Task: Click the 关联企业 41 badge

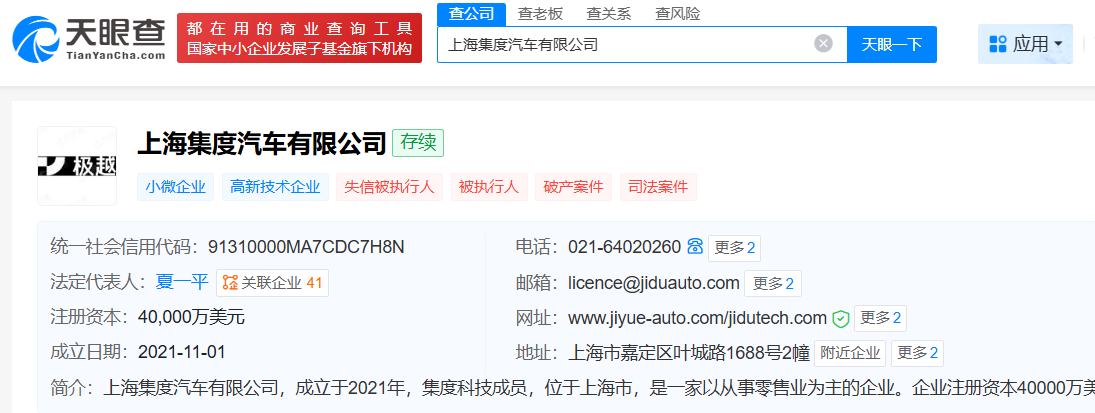Action: (272, 283)
